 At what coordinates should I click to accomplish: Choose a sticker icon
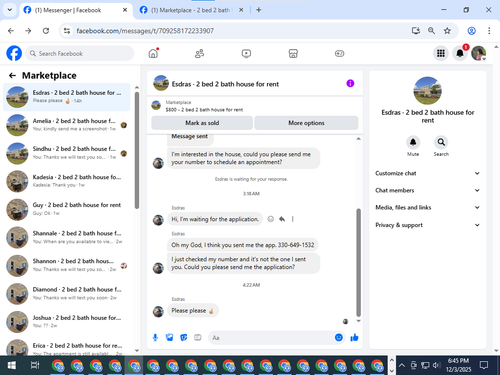click(x=184, y=338)
